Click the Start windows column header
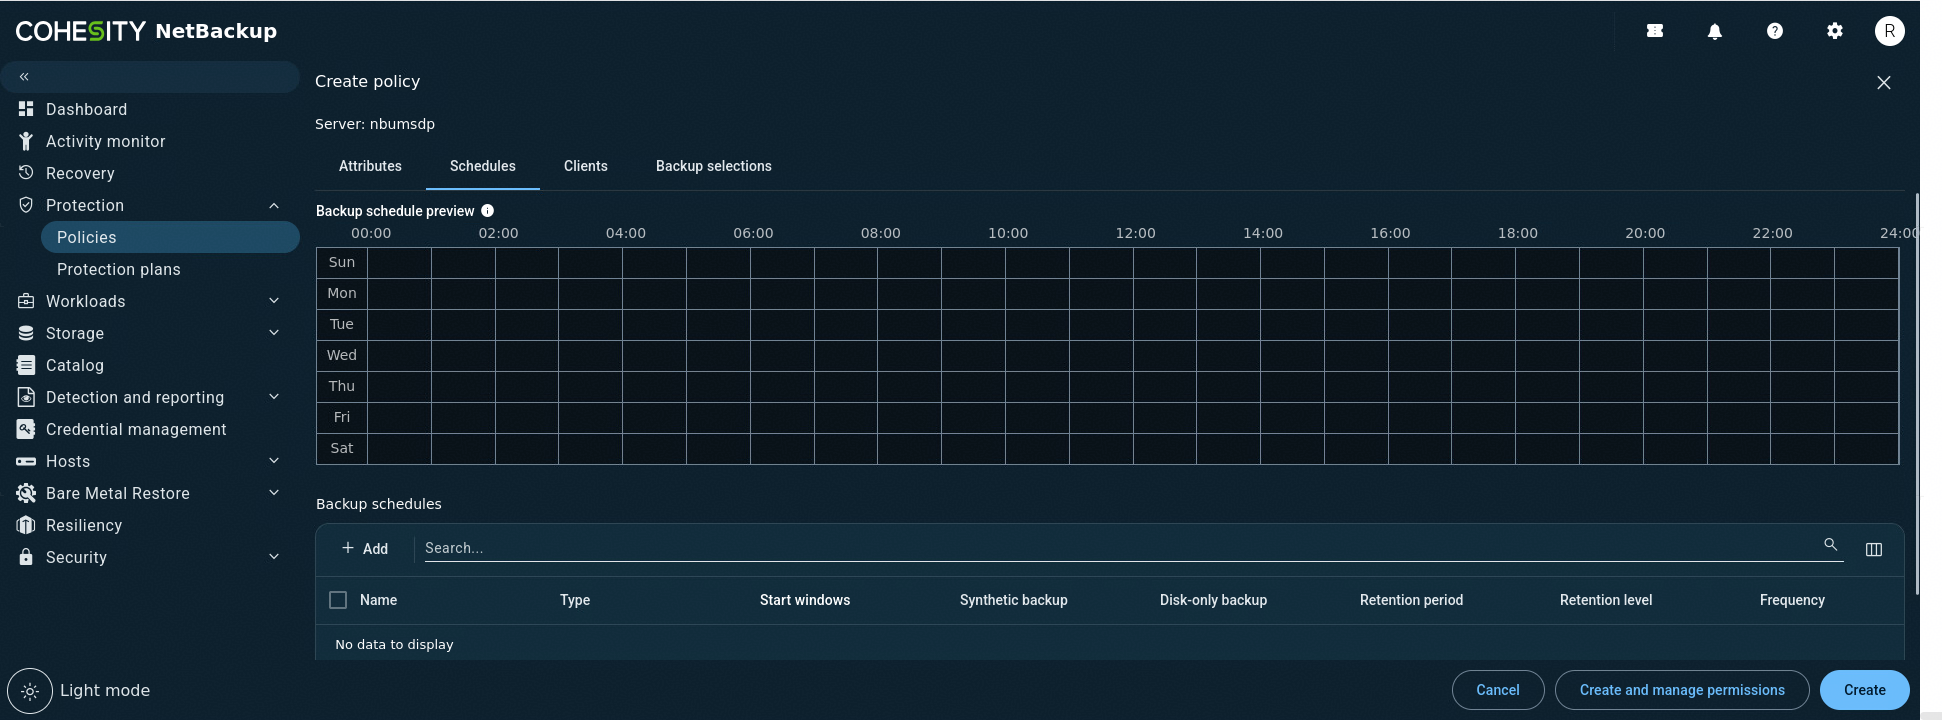Screen dimensions: 1942x720 805,600
